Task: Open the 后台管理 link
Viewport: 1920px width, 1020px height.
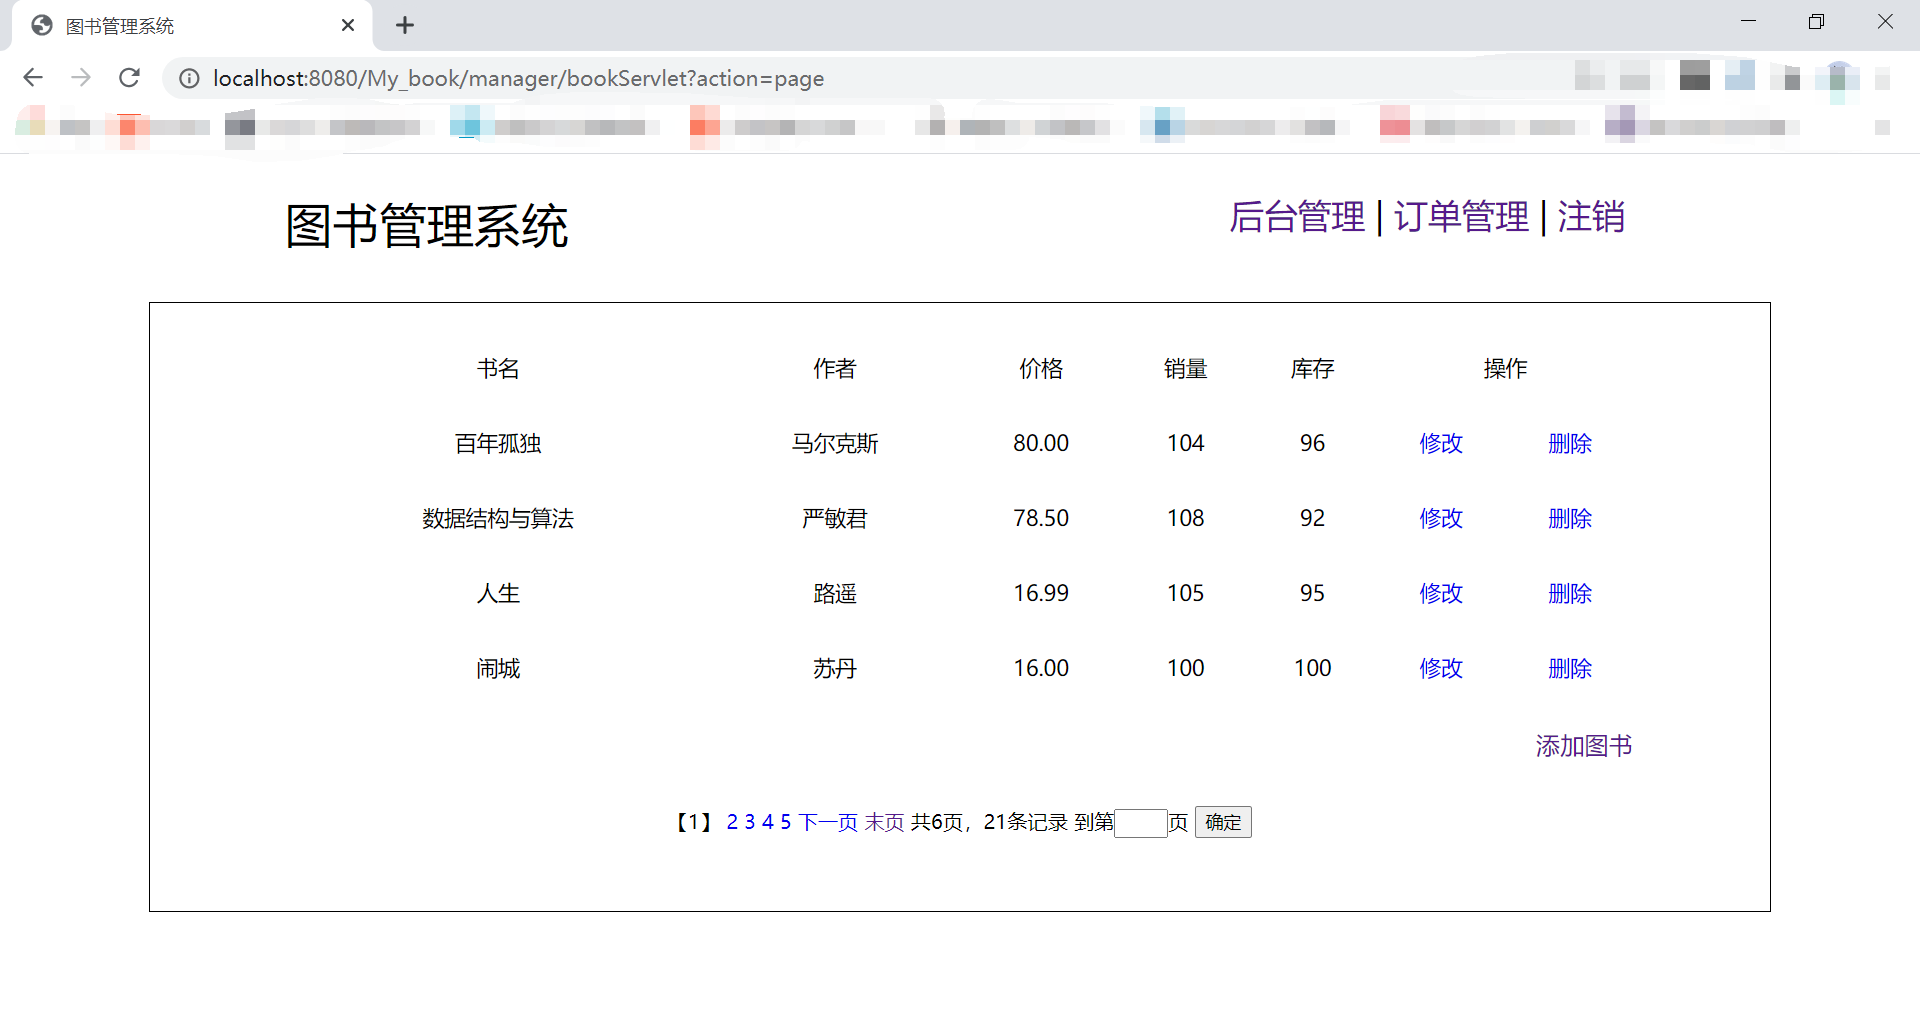Action: 1297,217
